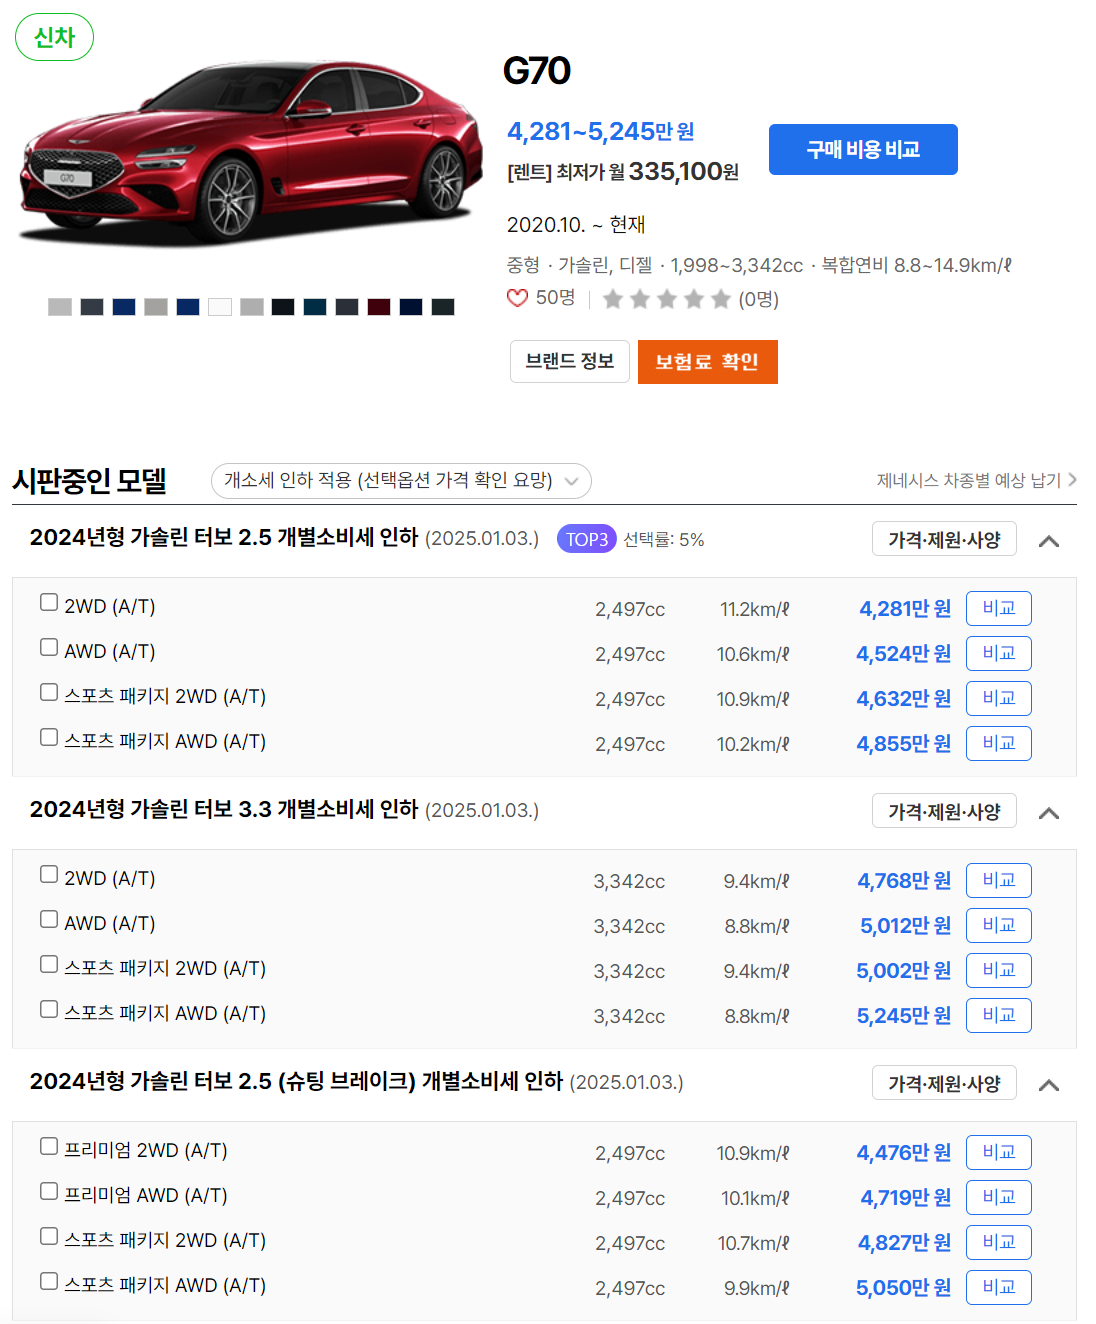Open 가격·제원·사양 for 슈팅 브레이크
This screenshot has width=1096, height=1324.
click(x=944, y=1083)
